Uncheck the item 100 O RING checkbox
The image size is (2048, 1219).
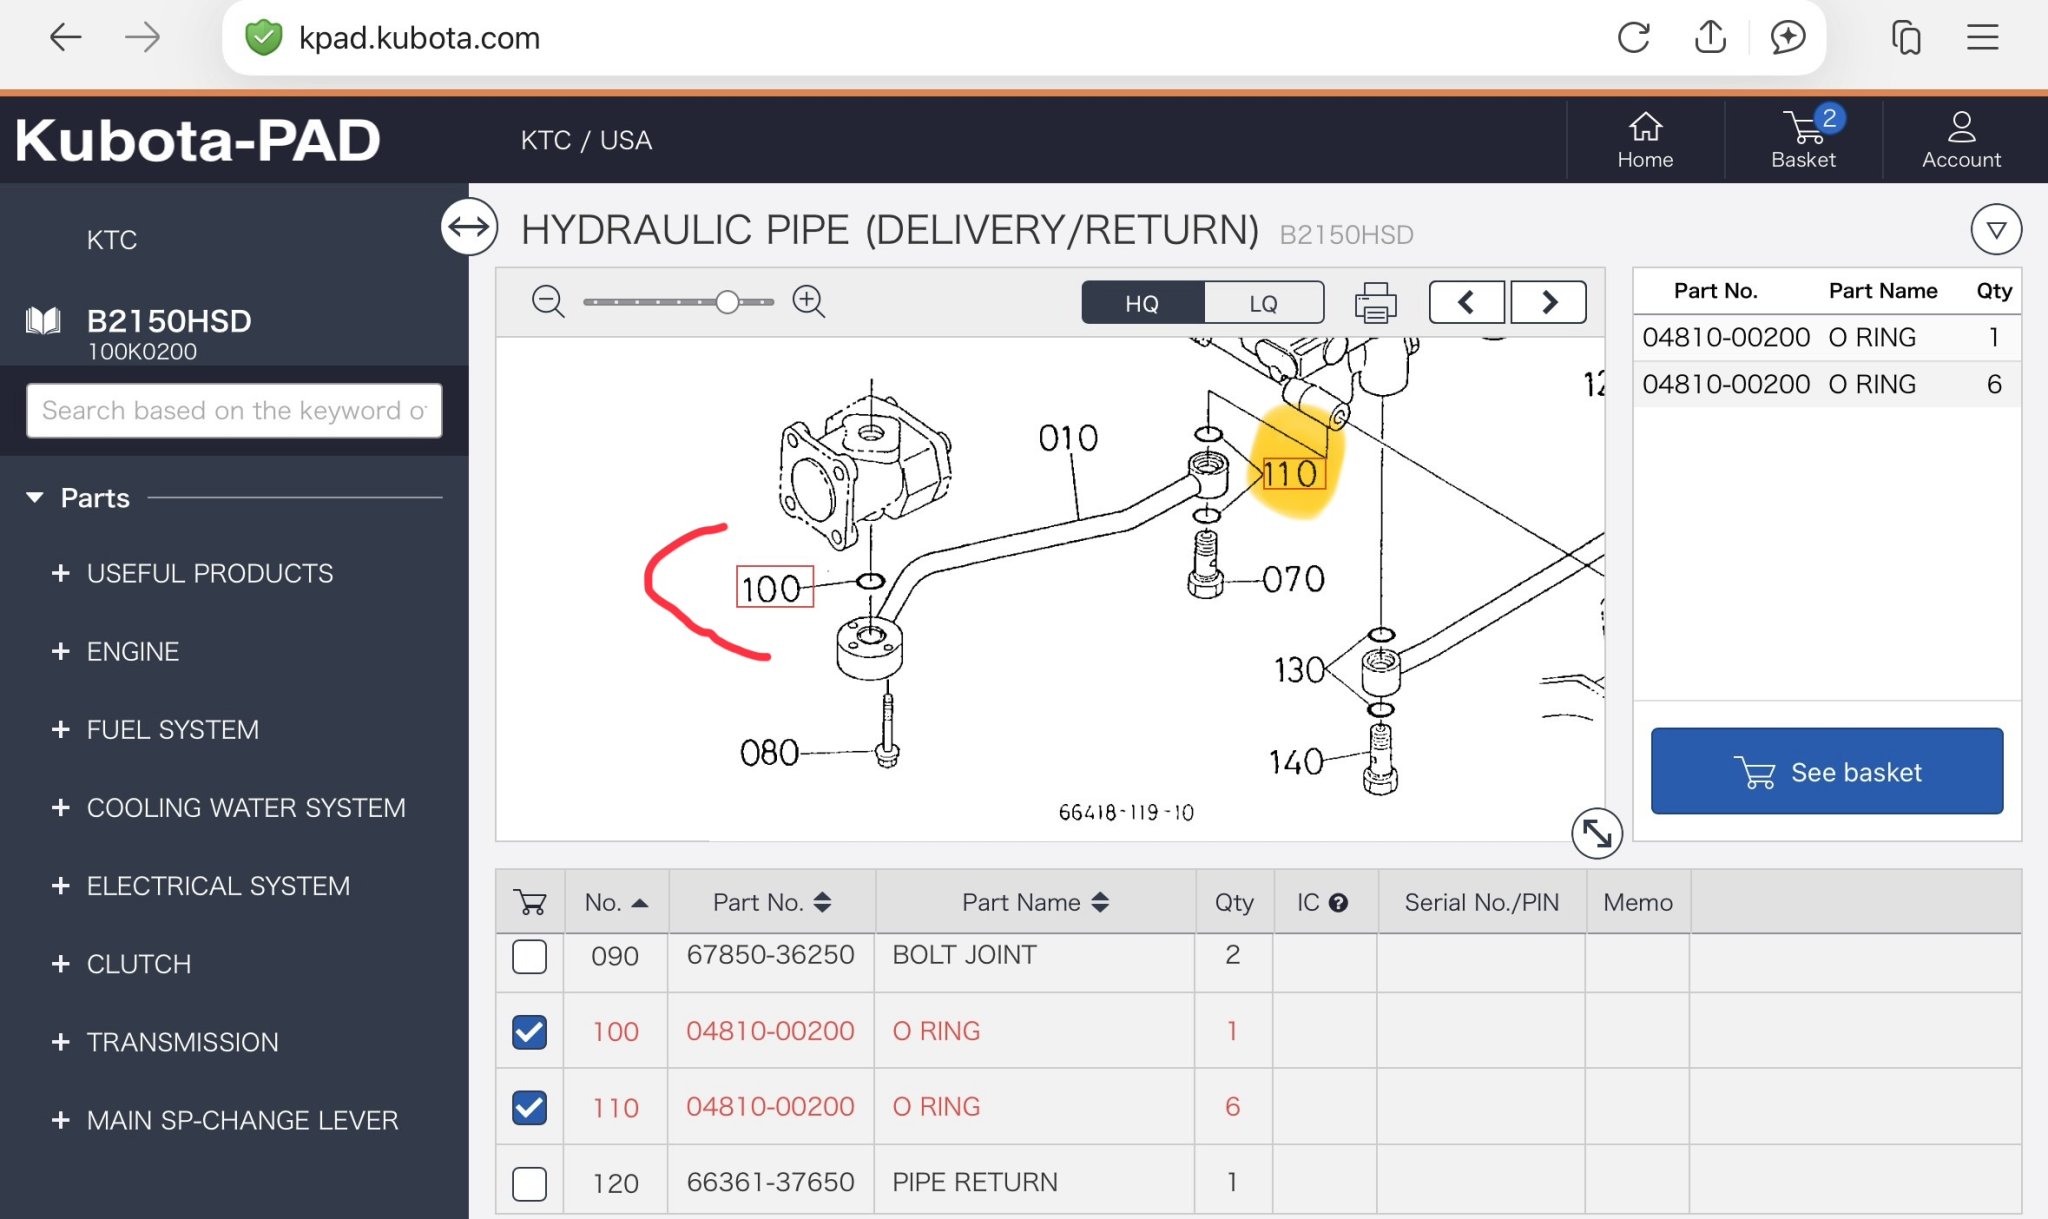(529, 1031)
